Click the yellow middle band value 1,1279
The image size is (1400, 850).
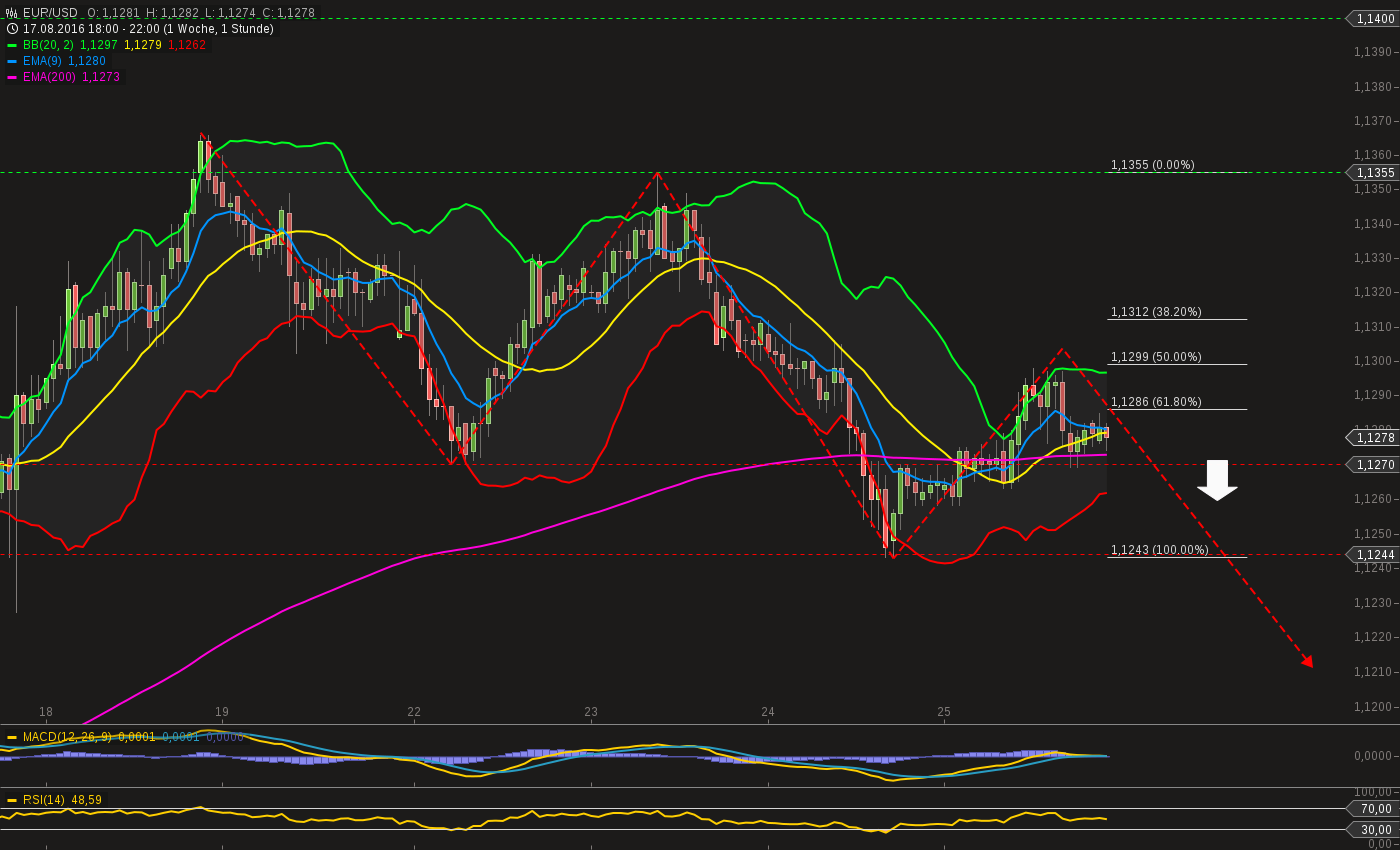[x=143, y=45]
